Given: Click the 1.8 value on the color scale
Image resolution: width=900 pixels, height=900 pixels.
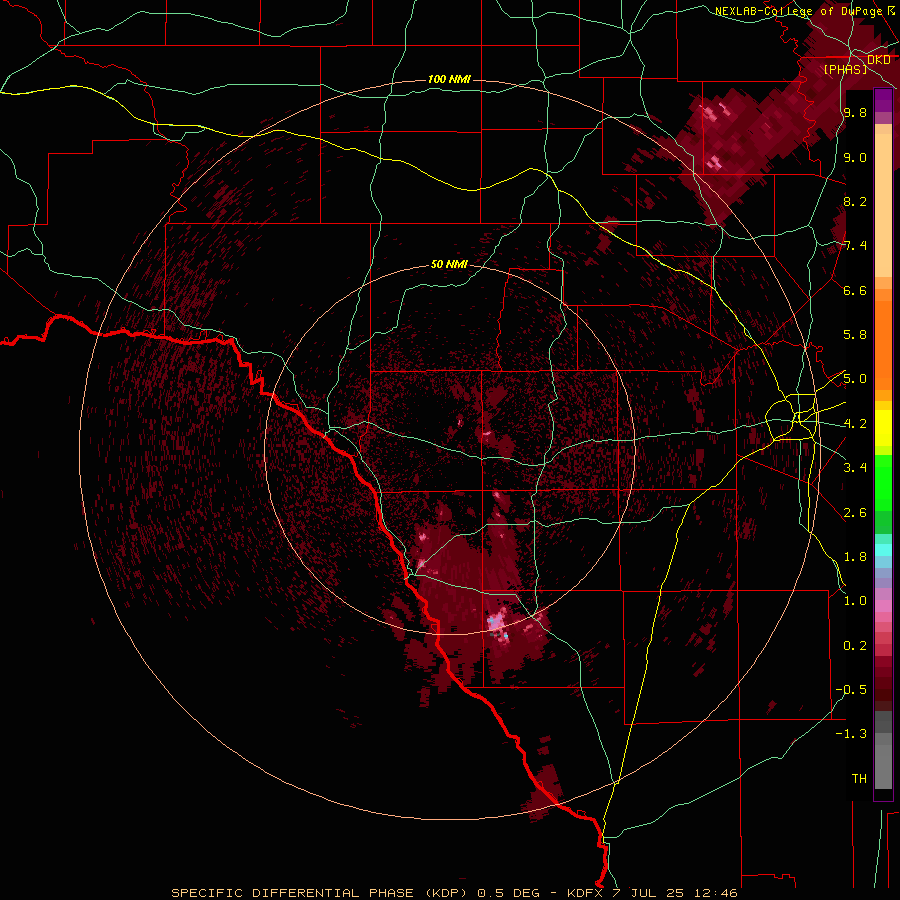Looking at the screenshot, I should (x=855, y=557).
